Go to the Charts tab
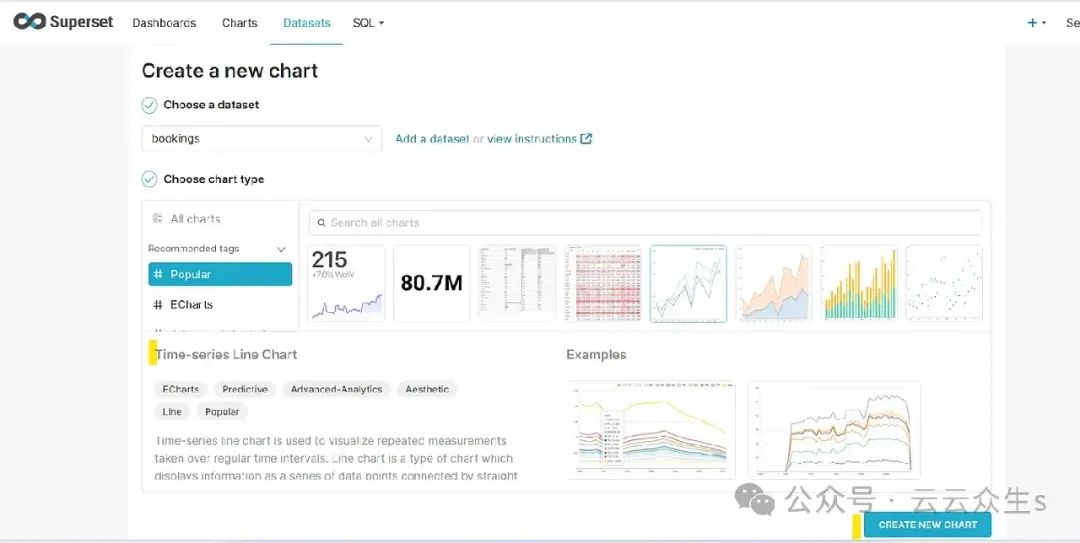This screenshot has width=1080, height=543. pyautogui.click(x=240, y=23)
